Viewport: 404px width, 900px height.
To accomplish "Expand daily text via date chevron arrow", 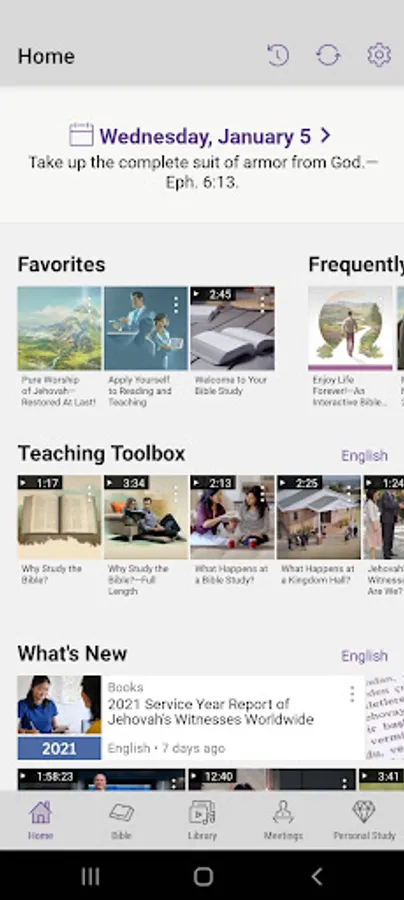I will [x=325, y=135].
